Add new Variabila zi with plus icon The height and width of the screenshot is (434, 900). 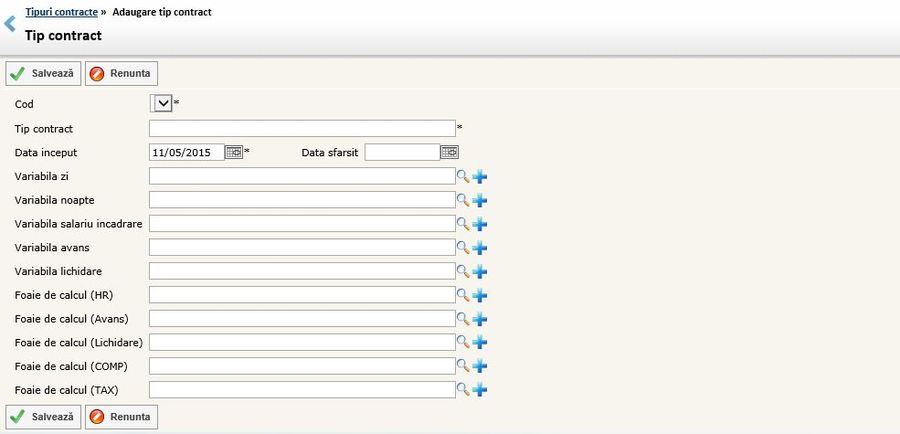pyautogui.click(x=480, y=176)
